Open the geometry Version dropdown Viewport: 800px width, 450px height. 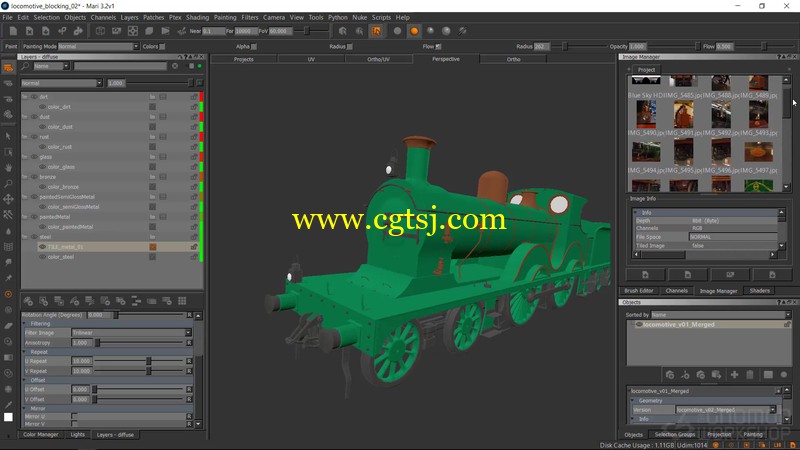click(x=726, y=410)
